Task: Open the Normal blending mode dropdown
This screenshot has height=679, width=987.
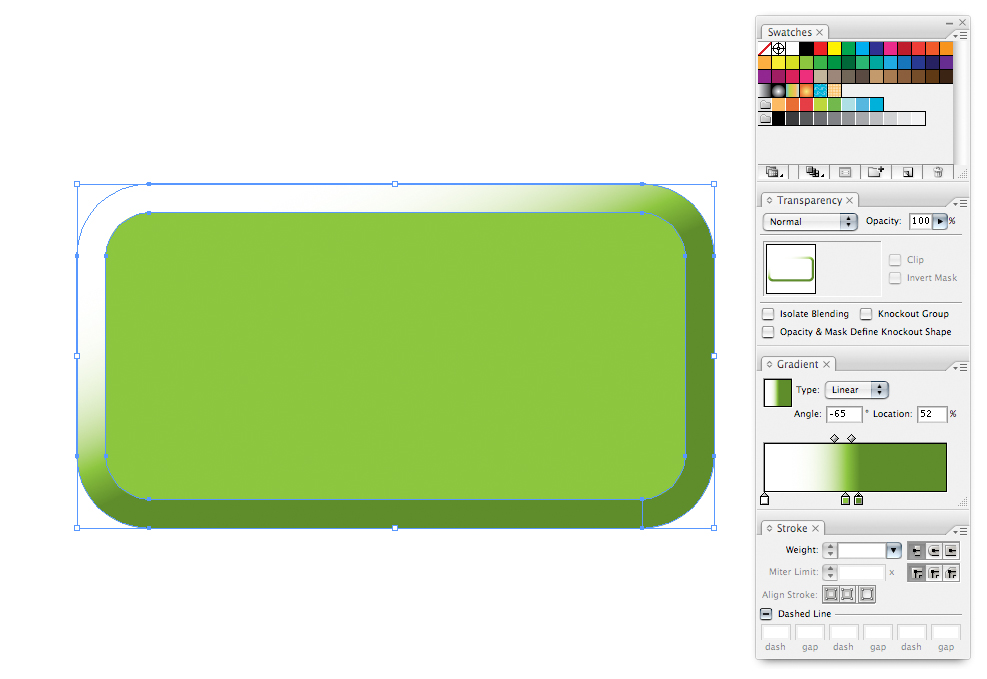Action: 810,222
